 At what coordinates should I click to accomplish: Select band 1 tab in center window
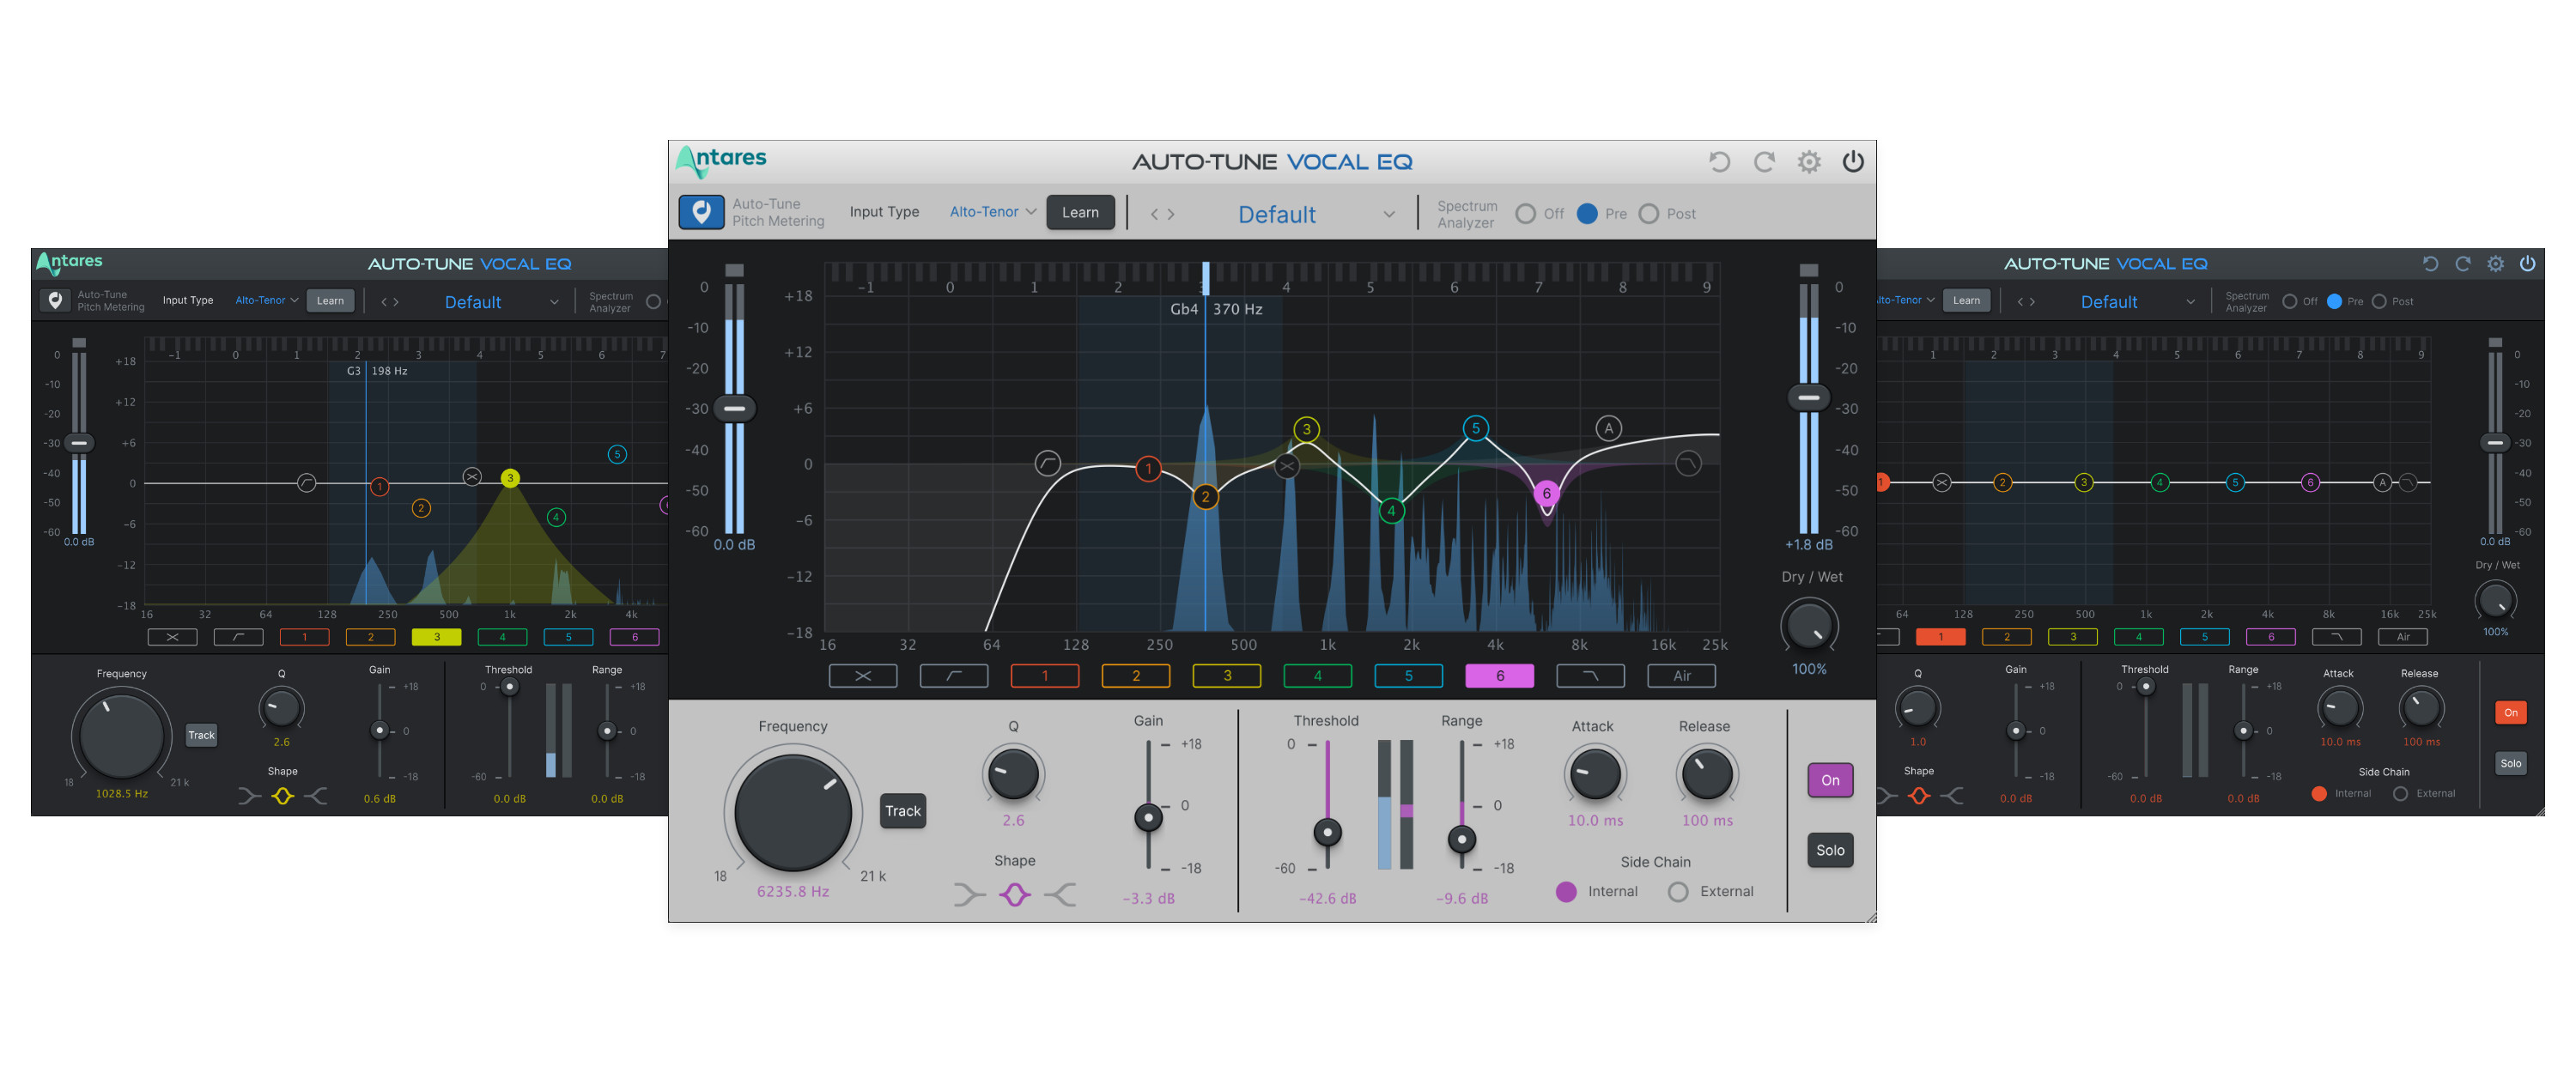point(1045,676)
